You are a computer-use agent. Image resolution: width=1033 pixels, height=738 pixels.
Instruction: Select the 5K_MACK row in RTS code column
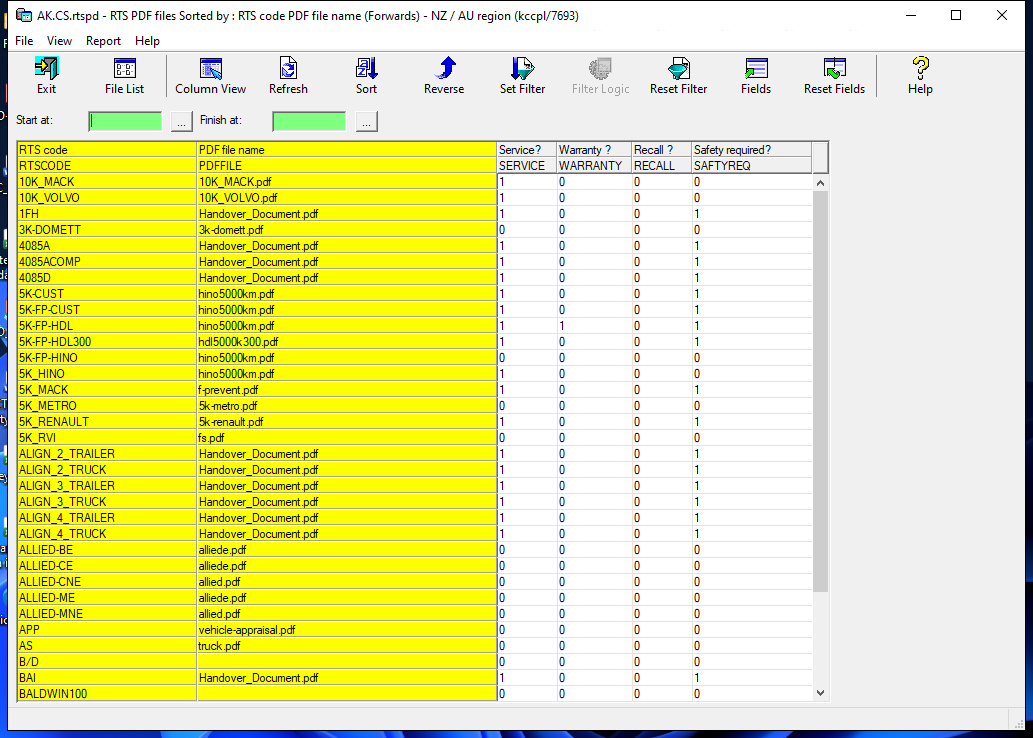(x=107, y=390)
